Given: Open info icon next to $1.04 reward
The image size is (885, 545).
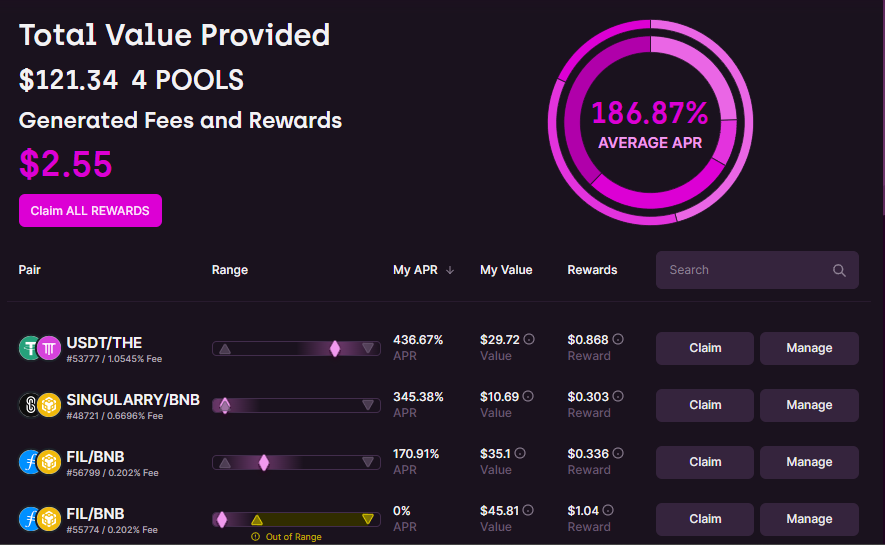Looking at the screenshot, I should click(608, 510).
